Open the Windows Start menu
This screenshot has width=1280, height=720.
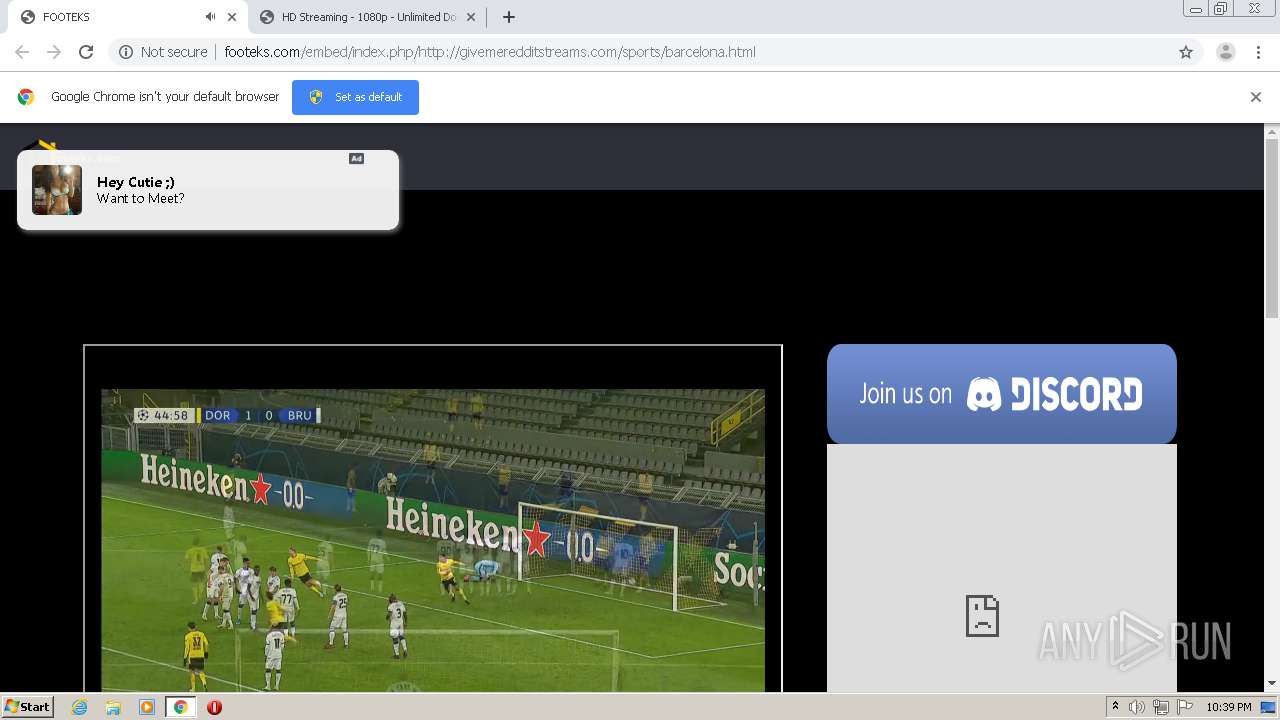[x=27, y=707]
